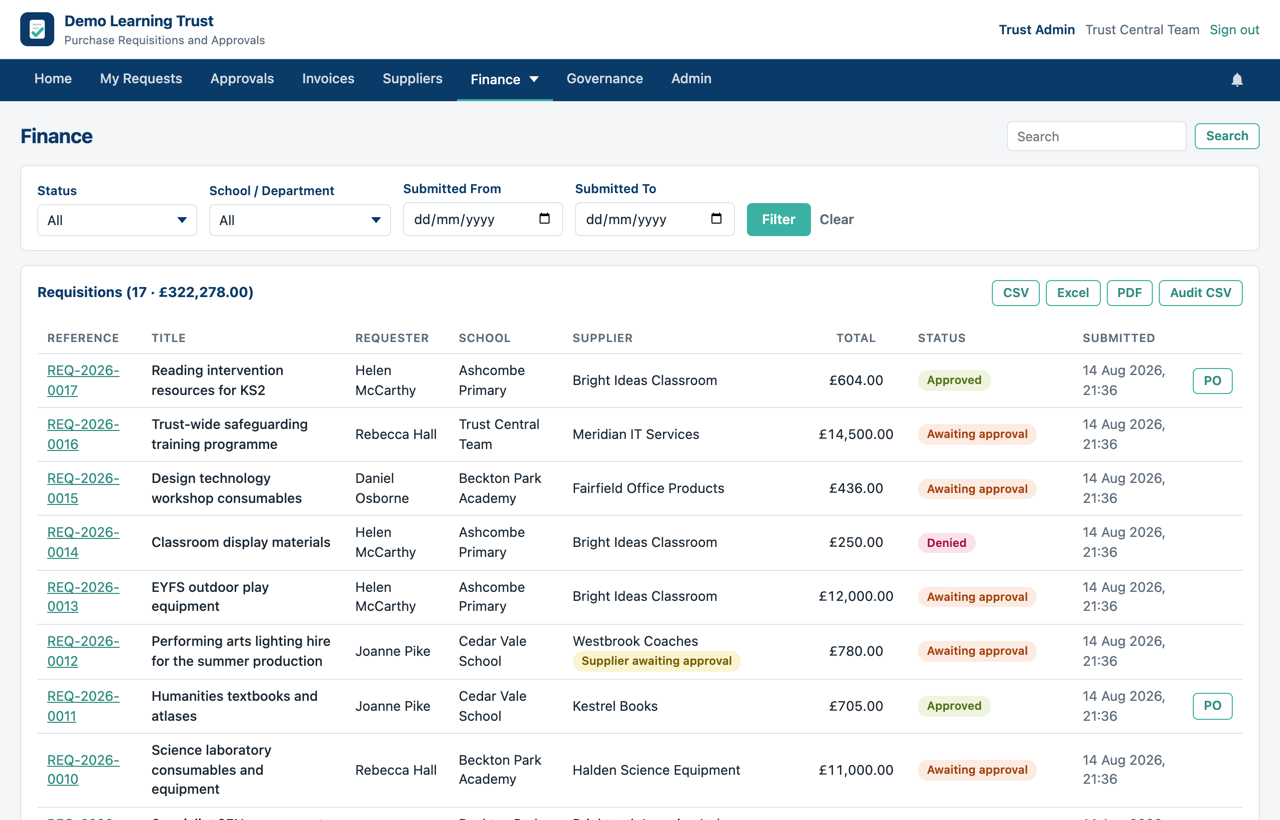The width and height of the screenshot is (1280, 820).
Task: Clear the filters
Action: (x=837, y=219)
